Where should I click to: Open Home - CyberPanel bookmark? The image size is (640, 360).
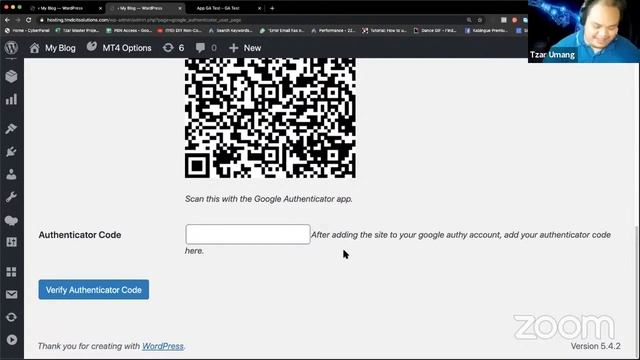(27, 31)
